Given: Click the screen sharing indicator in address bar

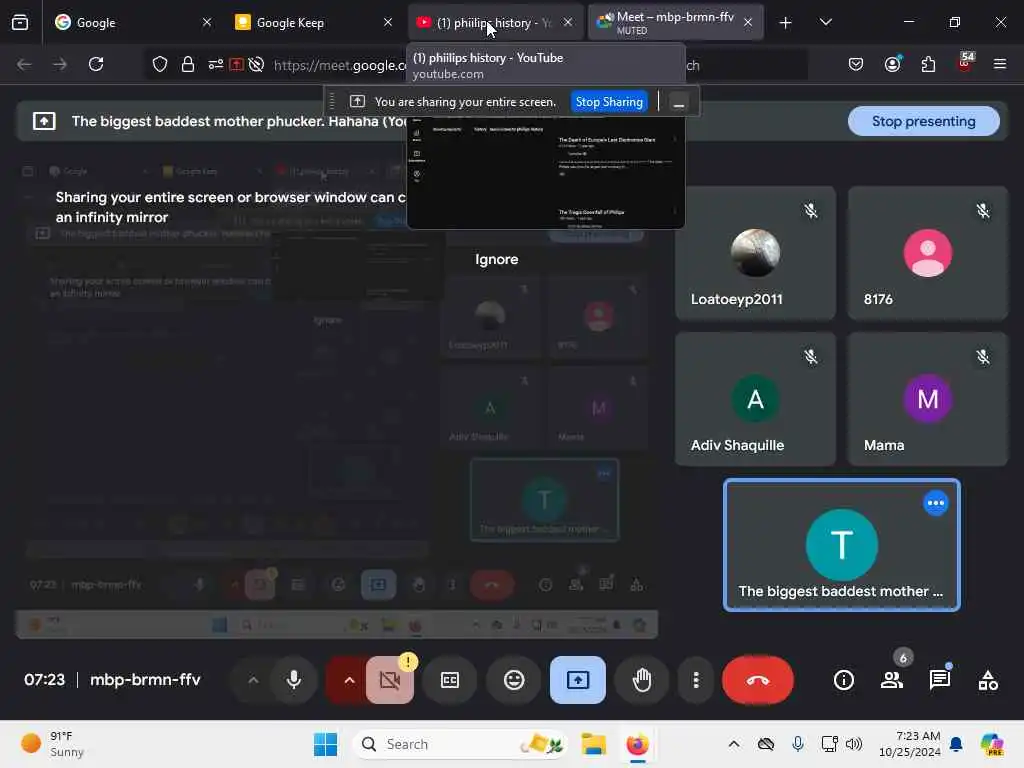Looking at the screenshot, I should point(236,64).
